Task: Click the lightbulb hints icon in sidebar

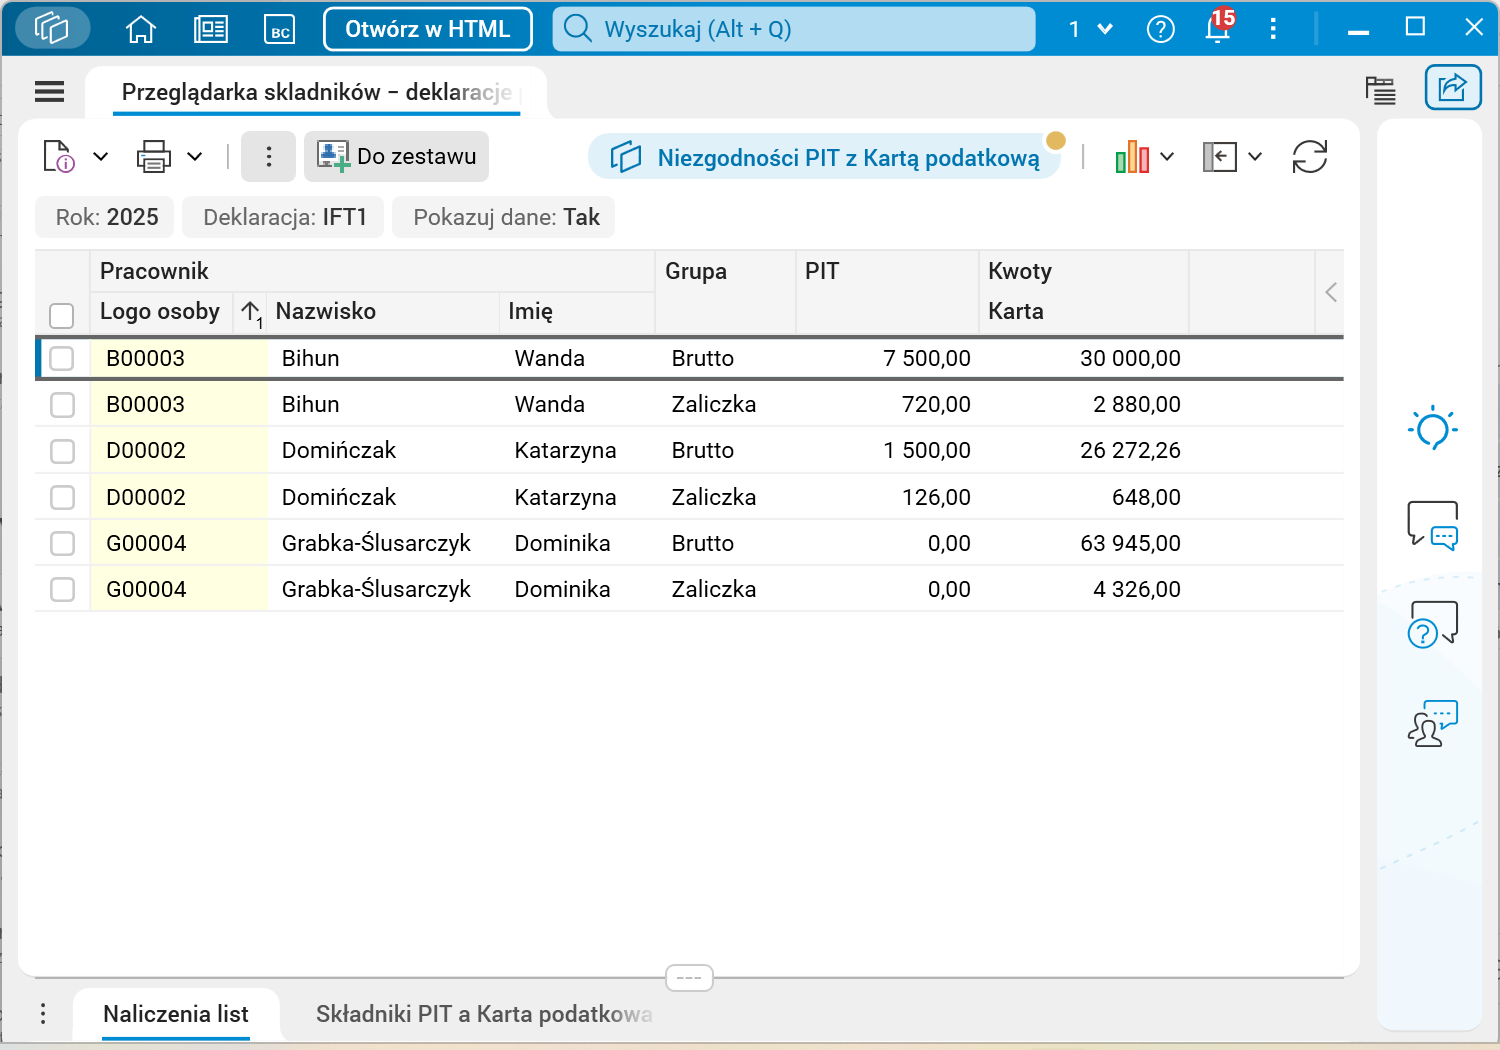Action: coord(1432,429)
